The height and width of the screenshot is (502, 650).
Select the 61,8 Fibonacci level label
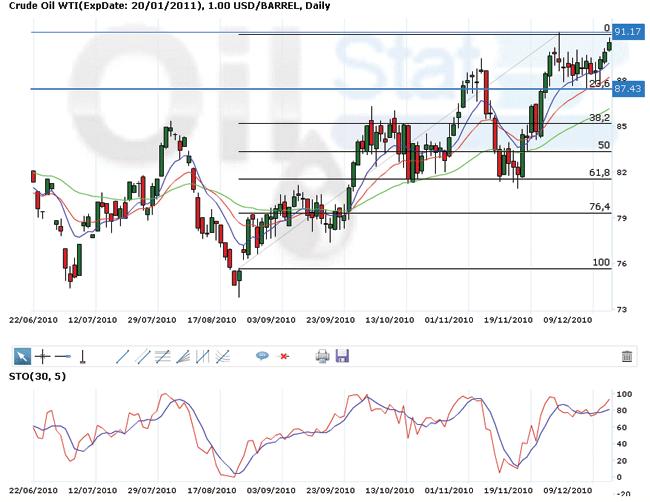(x=598, y=173)
